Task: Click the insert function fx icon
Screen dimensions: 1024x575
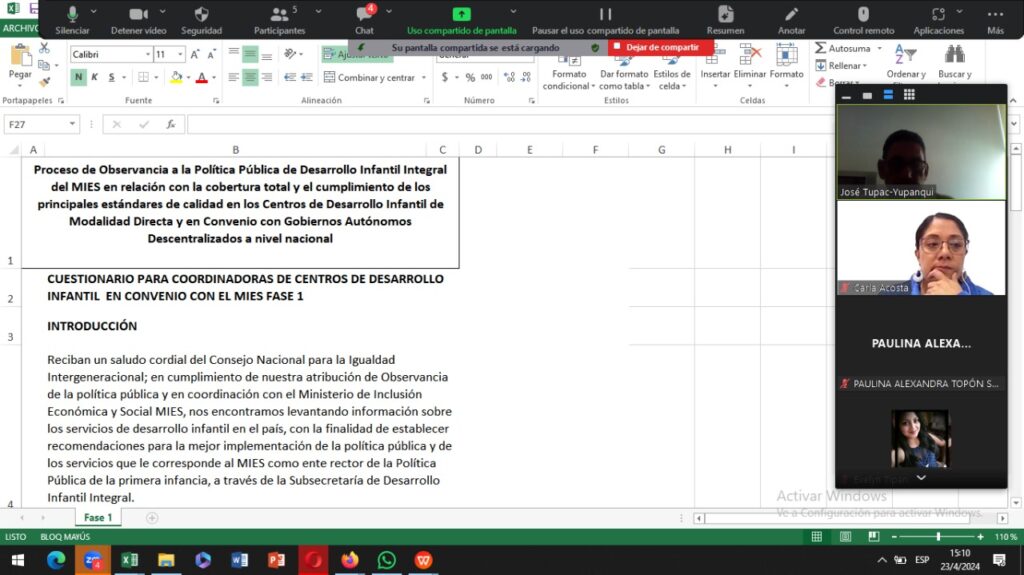Action: pos(171,125)
